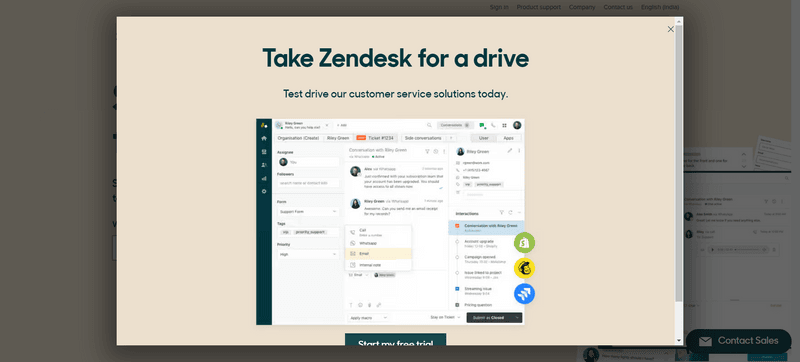The image size is (800, 362).
Task: Switch to the User tab in preview
Action: pyautogui.click(x=483, y=138)
